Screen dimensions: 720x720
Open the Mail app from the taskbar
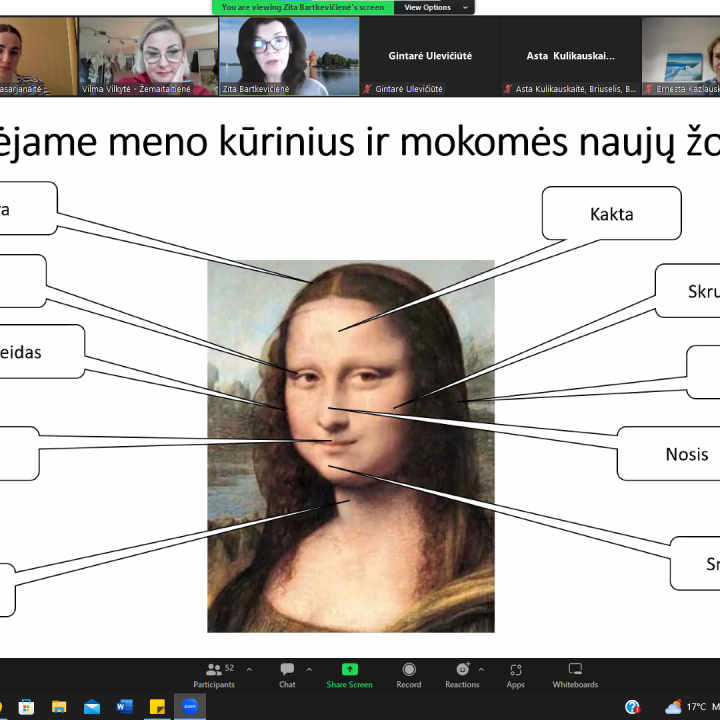coord(92,707)
